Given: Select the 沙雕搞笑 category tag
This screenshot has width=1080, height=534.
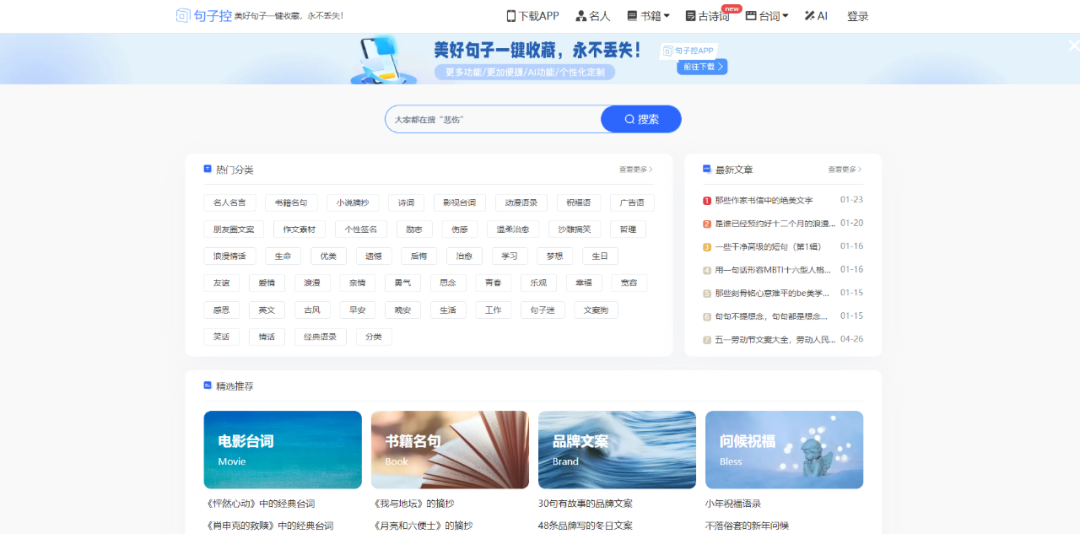Looking at the screenshot, I should [574, 229].
